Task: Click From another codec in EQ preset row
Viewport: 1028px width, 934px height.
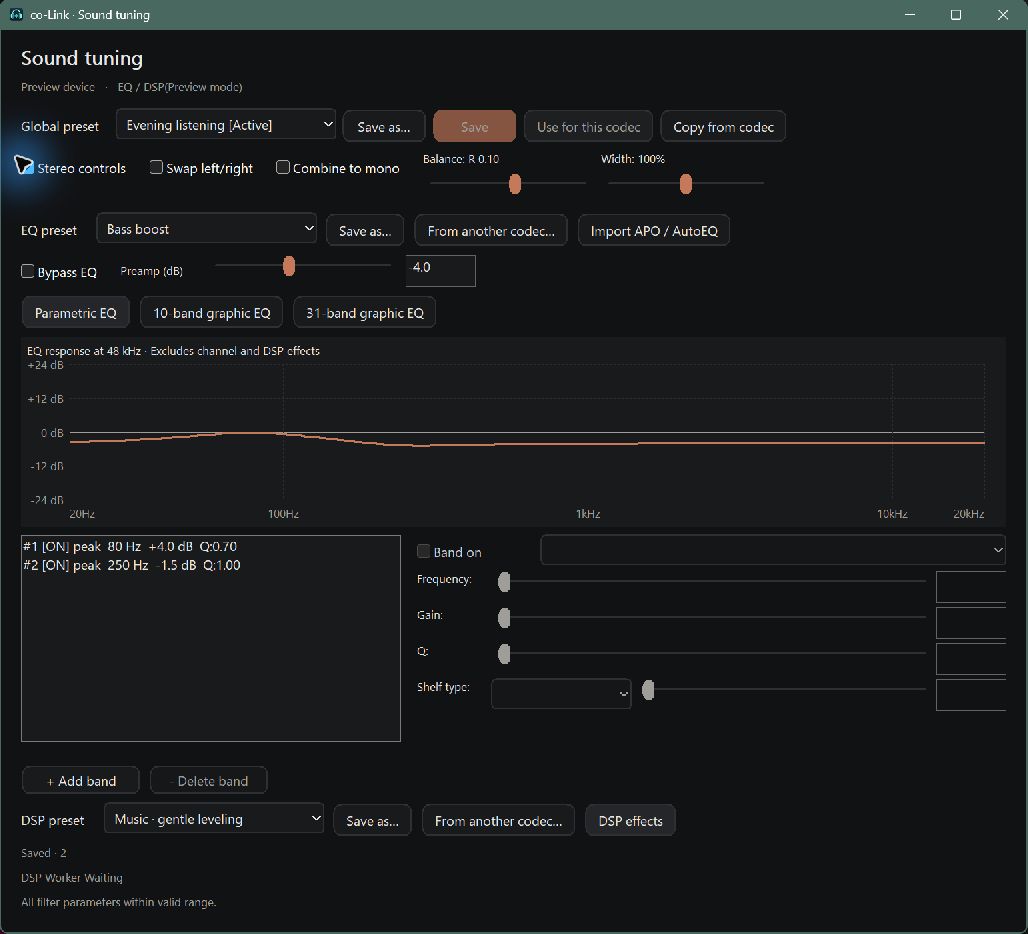Action: [490, 231]
